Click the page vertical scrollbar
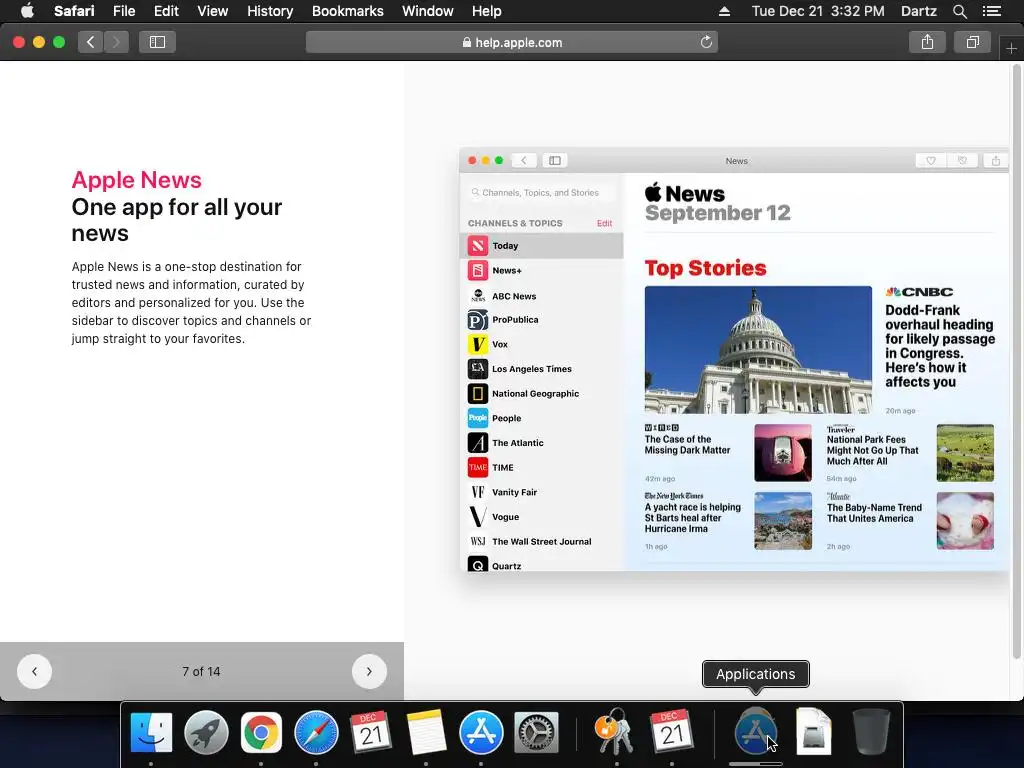Image resolution: width=1024 pixels, height=768 pixels. pos(1016,360)
